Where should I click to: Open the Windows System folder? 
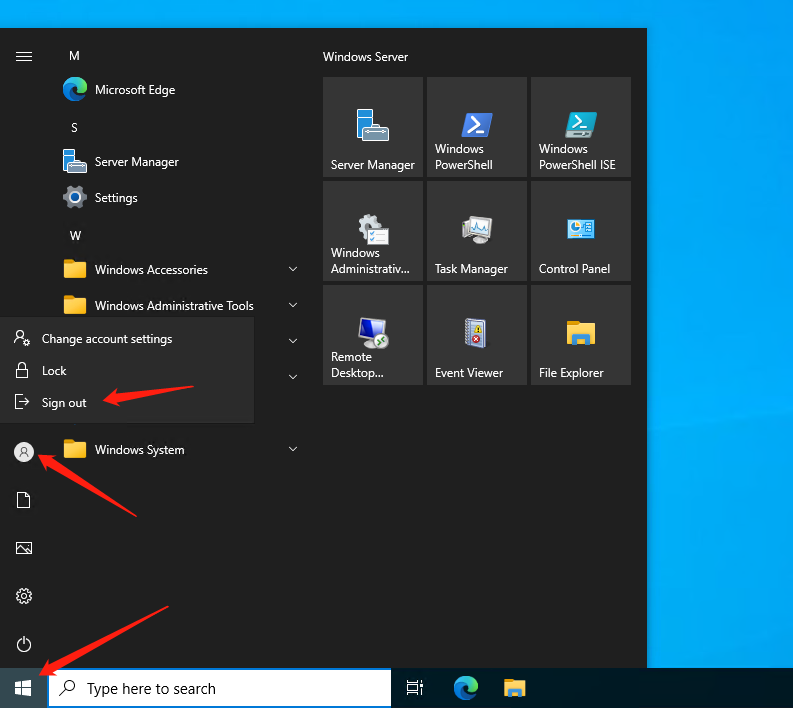pyautogui.click(x=180, y=449)
